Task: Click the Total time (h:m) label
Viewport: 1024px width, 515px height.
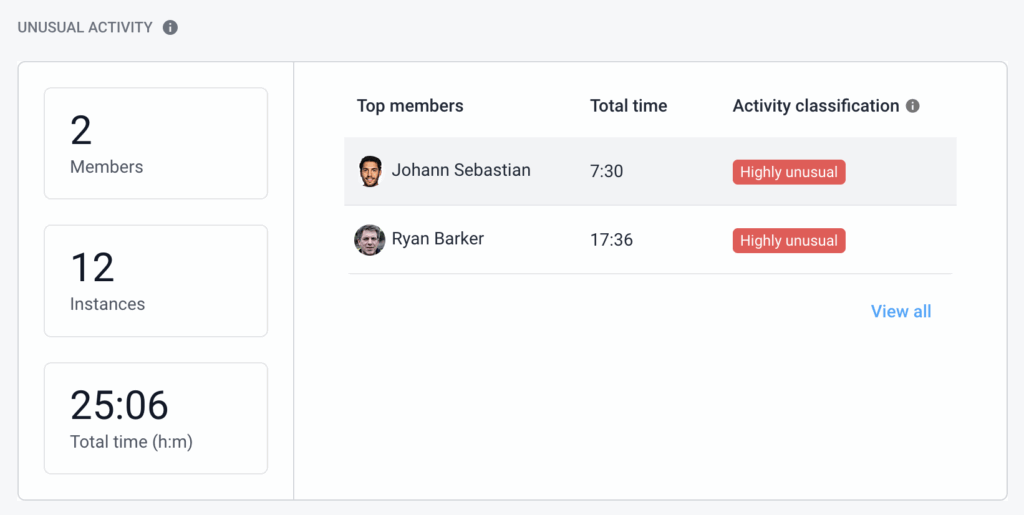Action: tap(131, 442)
